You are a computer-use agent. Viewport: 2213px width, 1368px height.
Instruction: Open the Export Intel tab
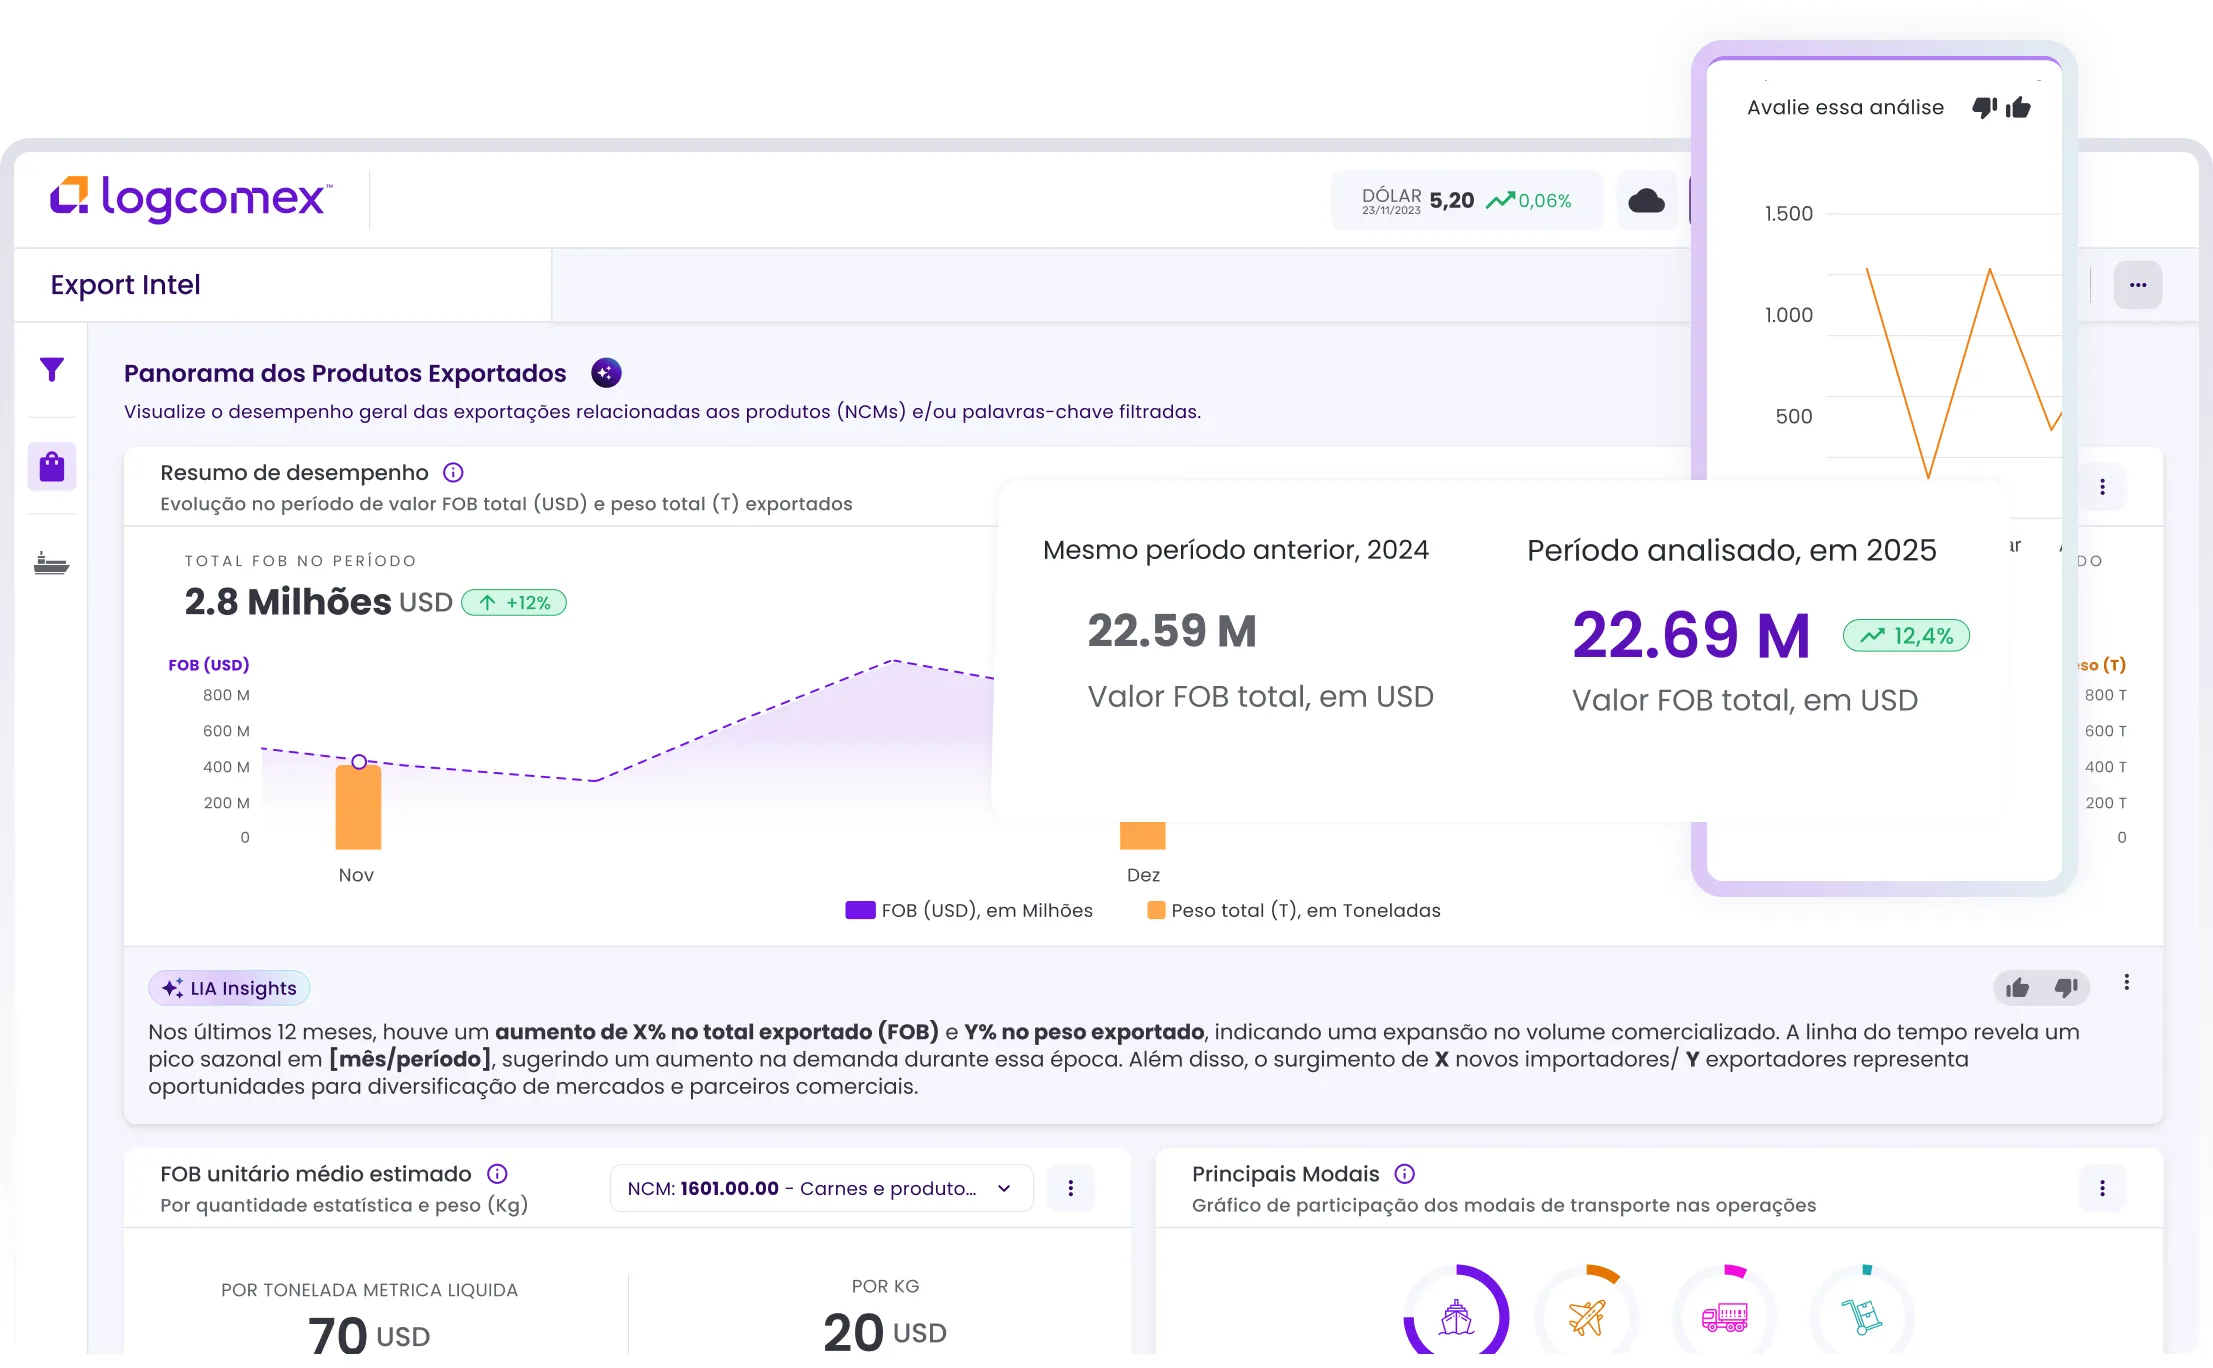(x=126, y=285)
